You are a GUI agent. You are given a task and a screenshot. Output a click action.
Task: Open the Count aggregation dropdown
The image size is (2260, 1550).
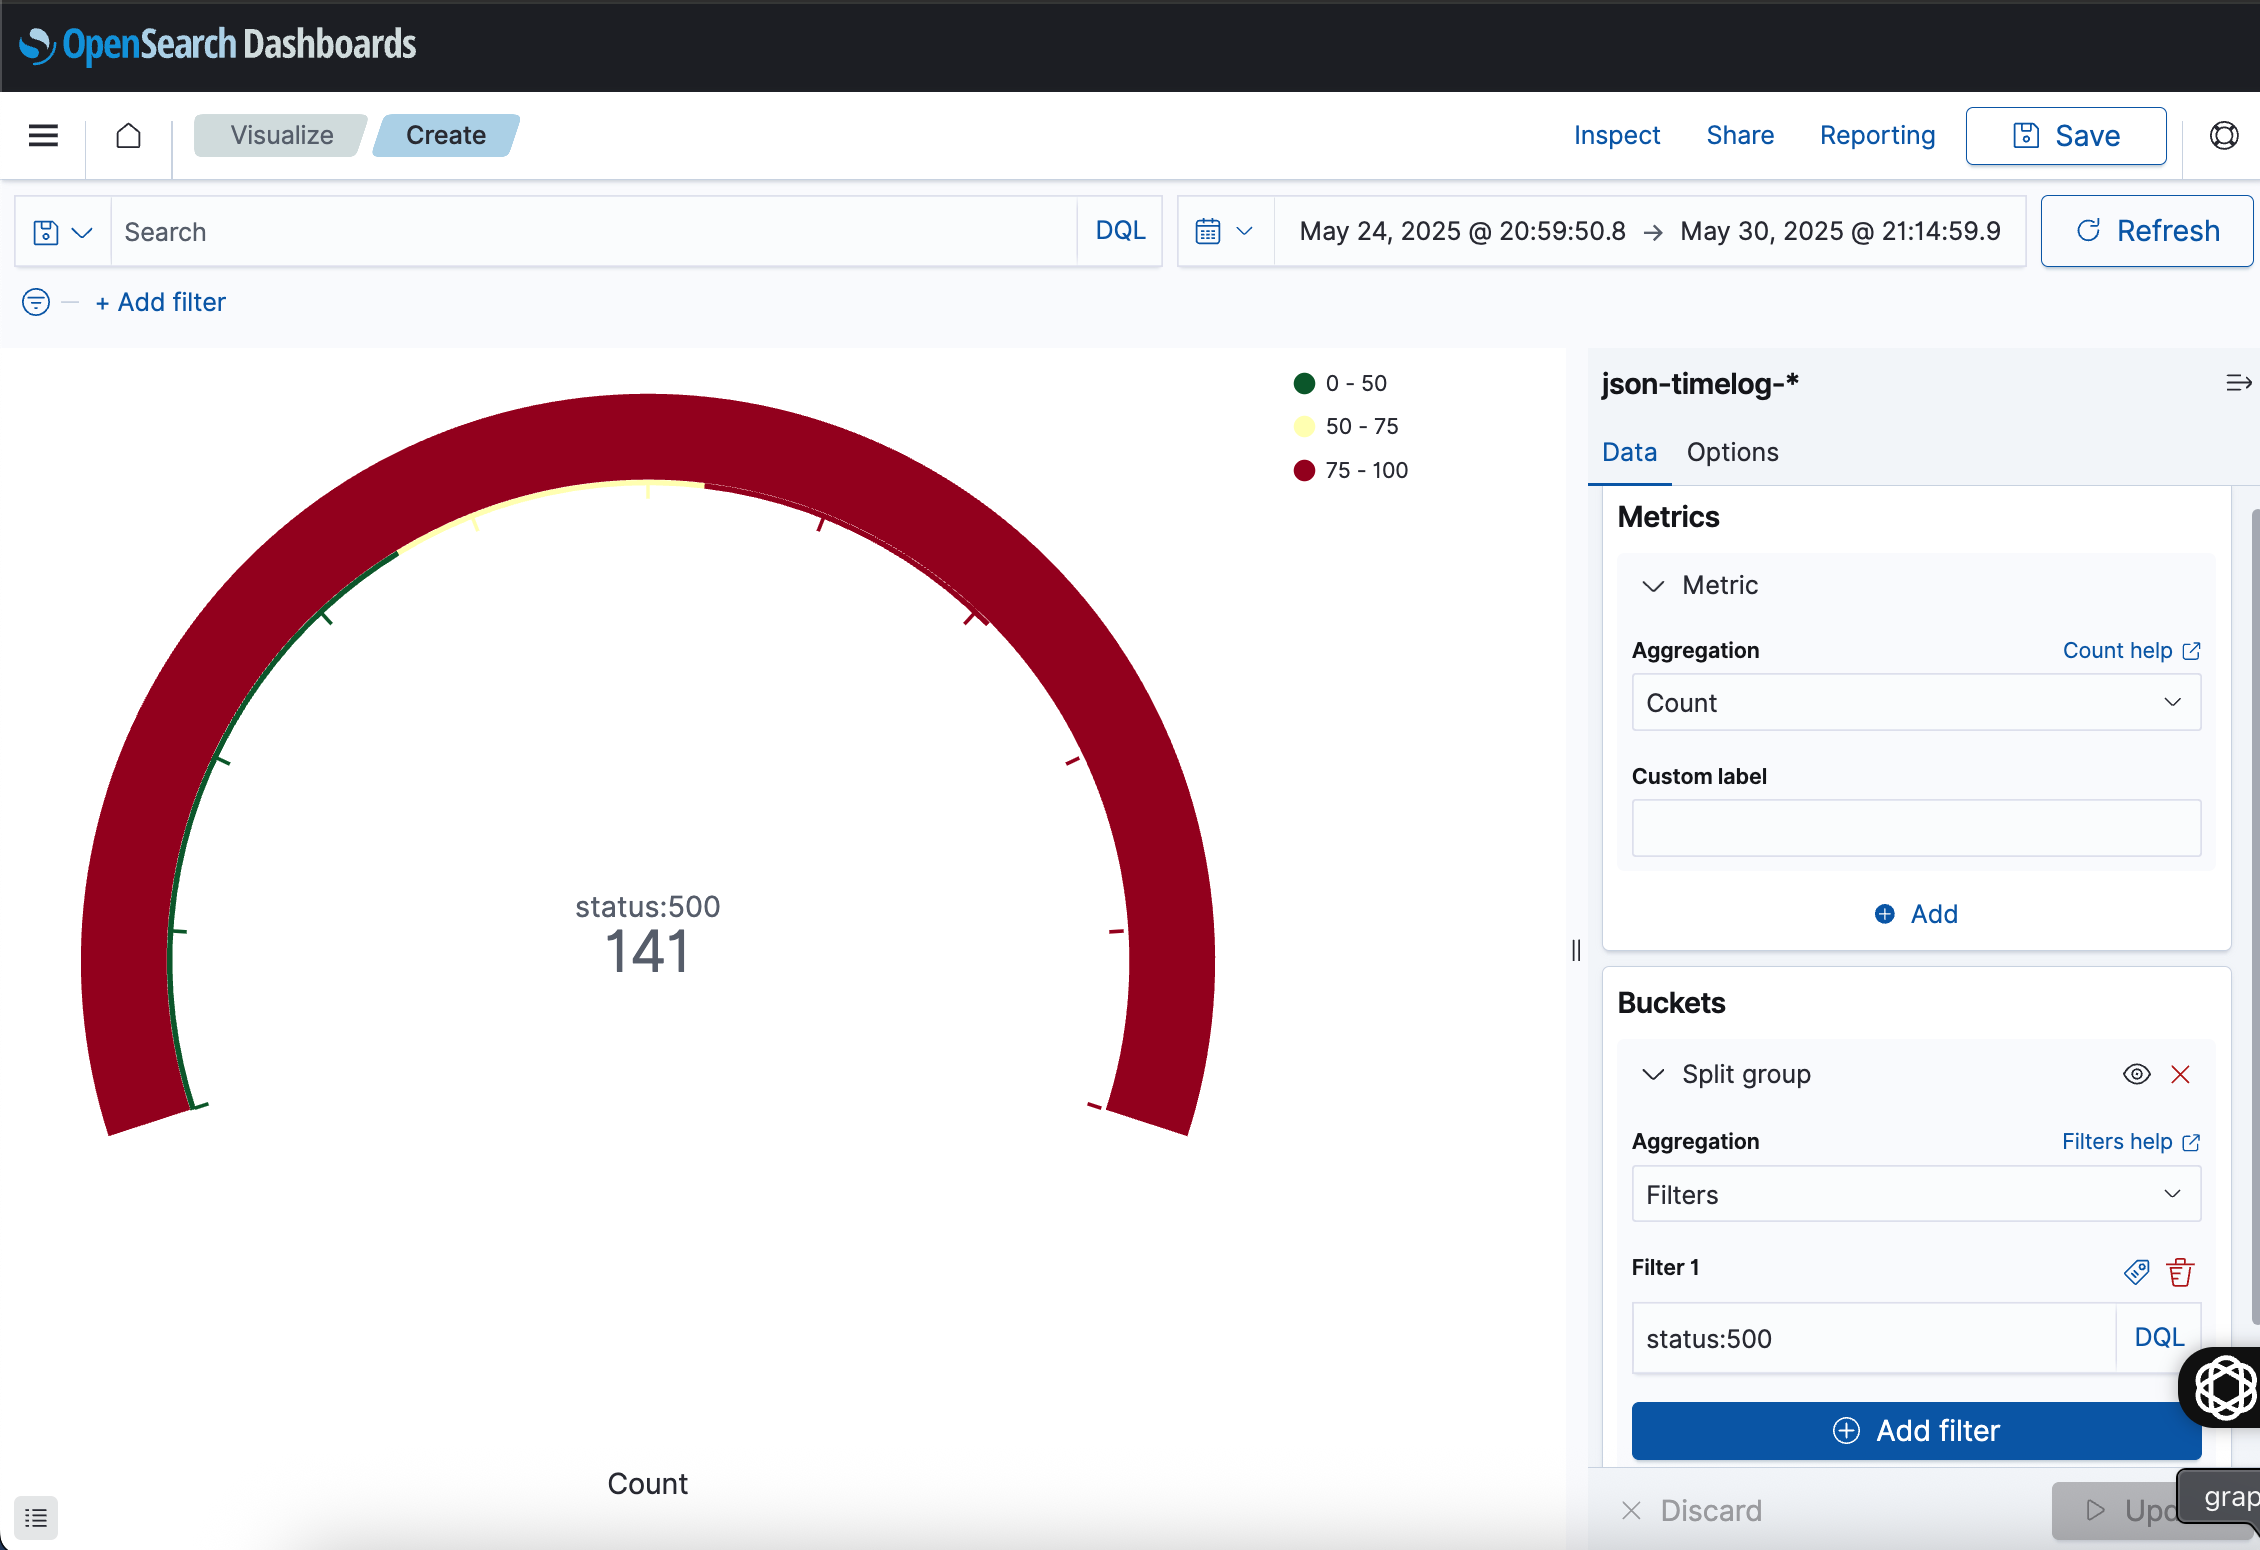coord(1915,703)
